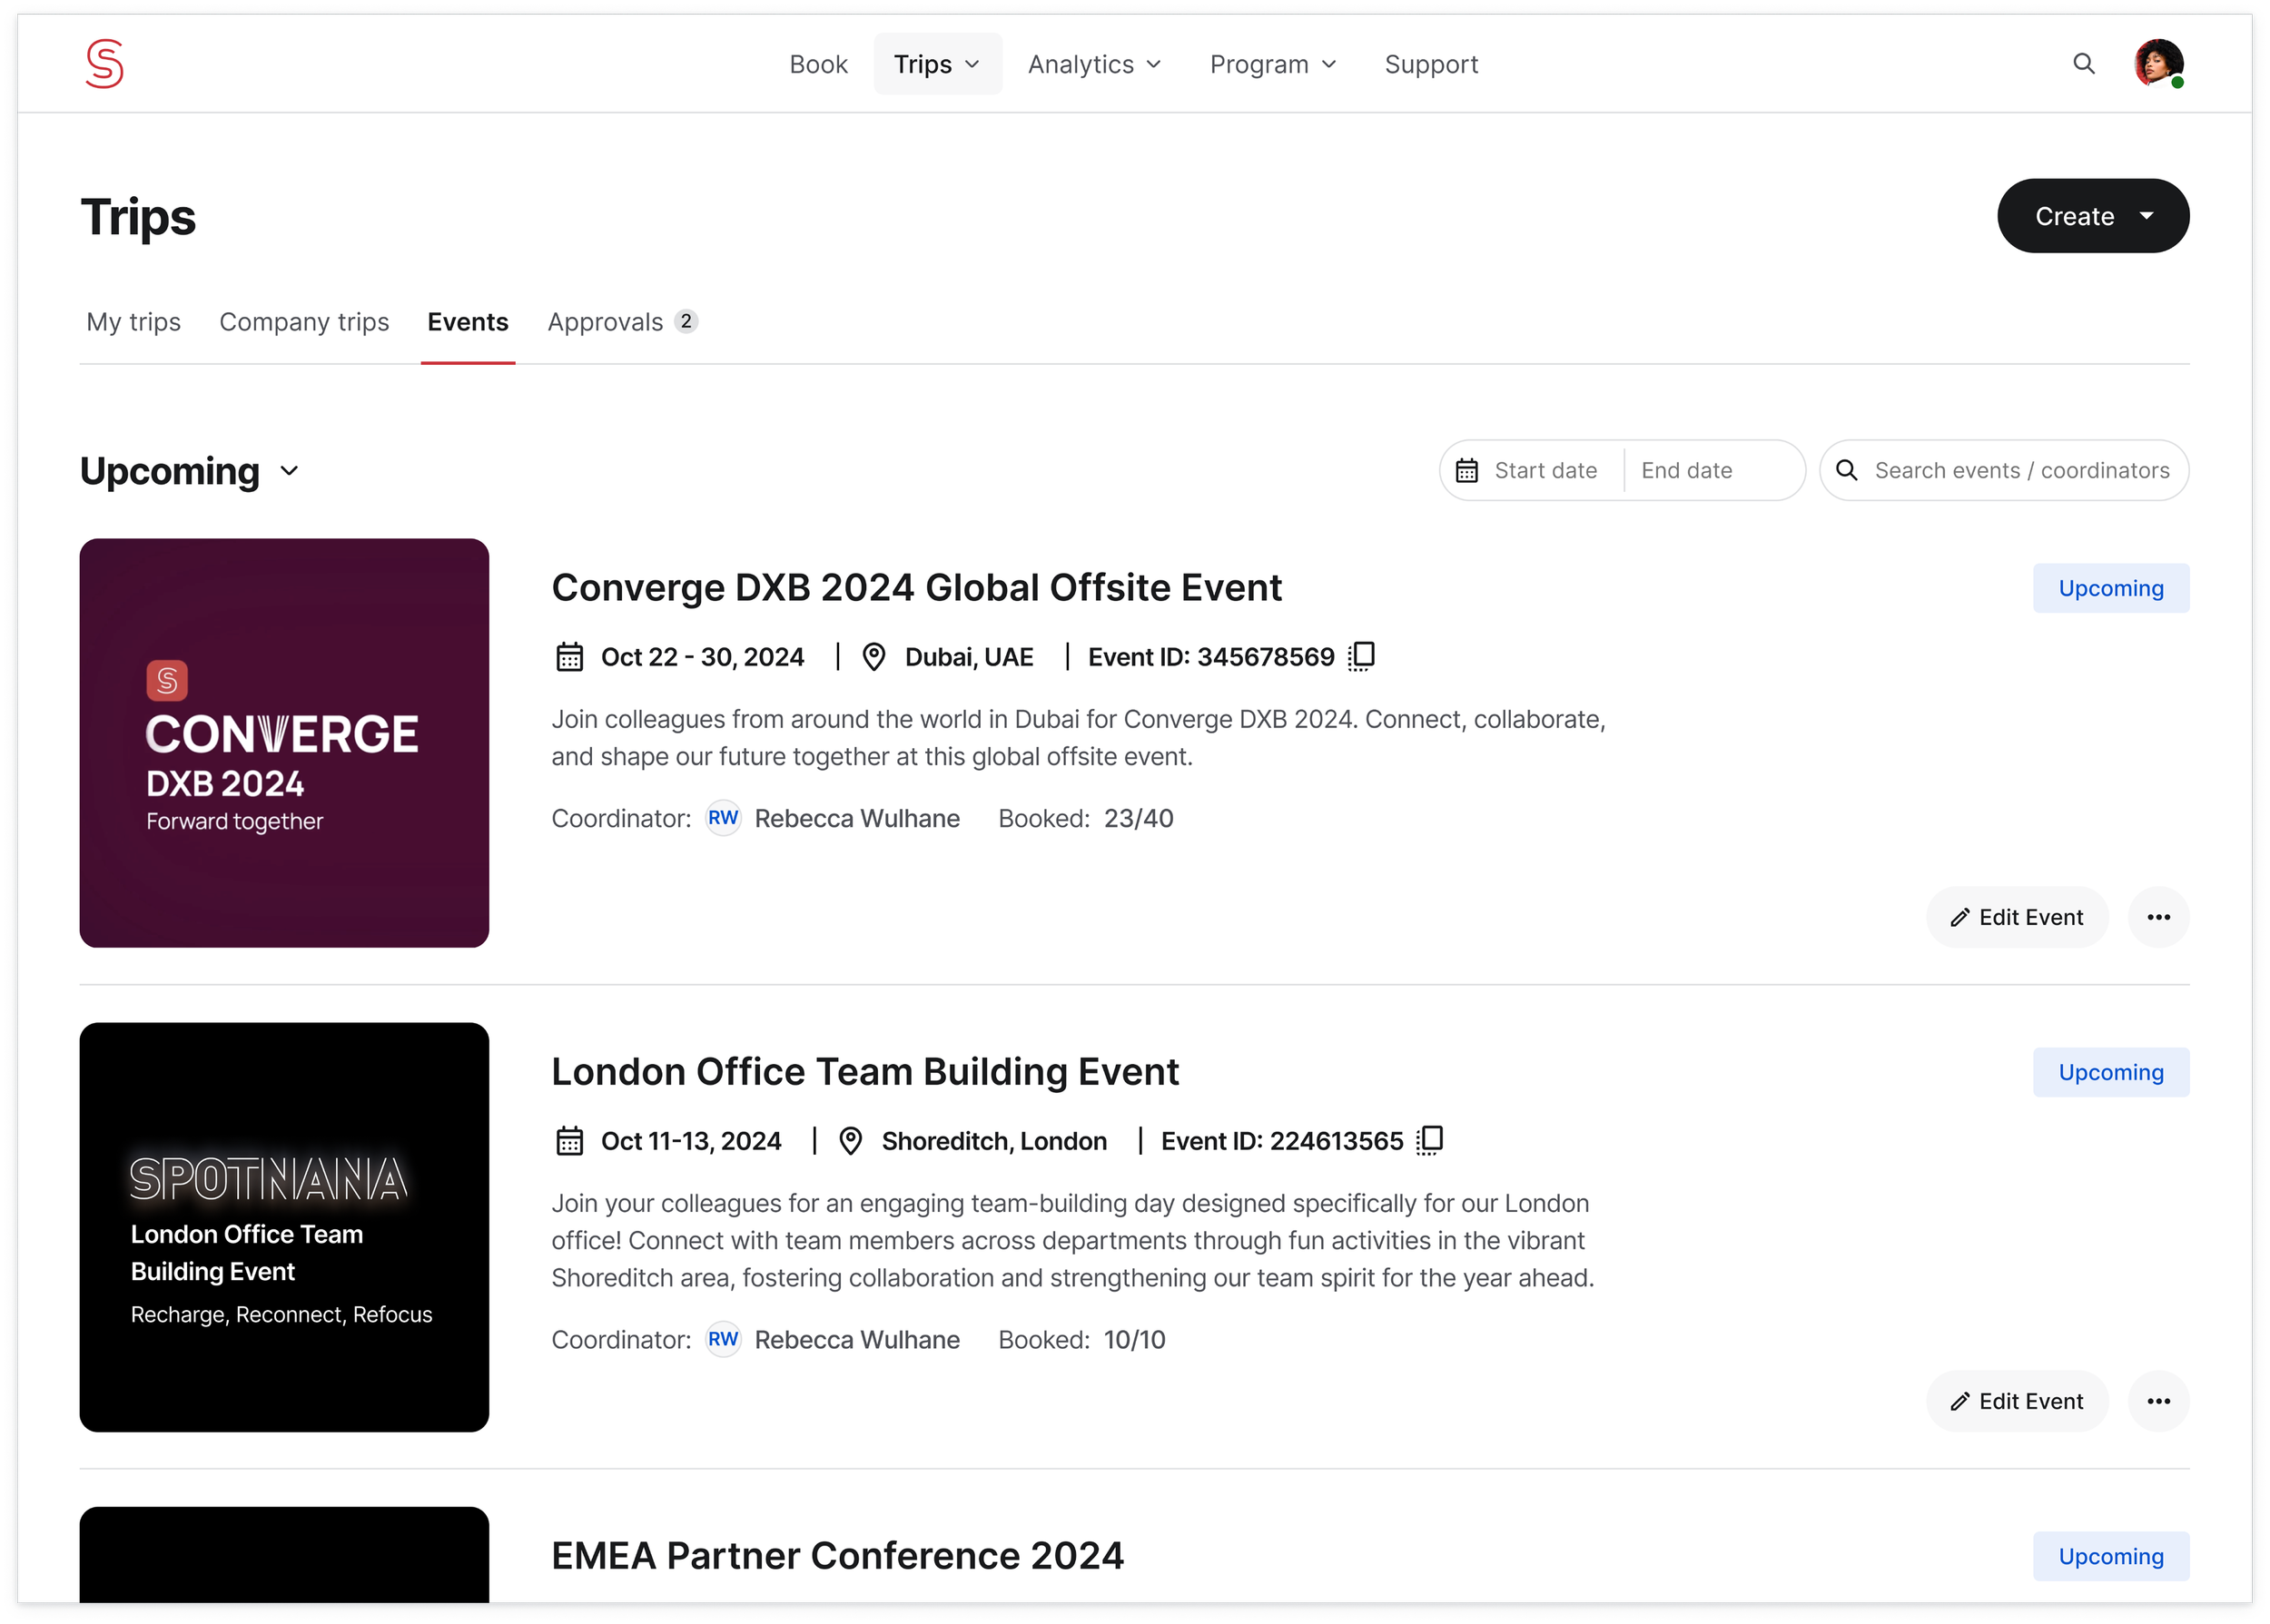This screenshot has width=2270, height=1624.
Task: Open London Office Team Building Event title
Action: [x=865, y=1072]
